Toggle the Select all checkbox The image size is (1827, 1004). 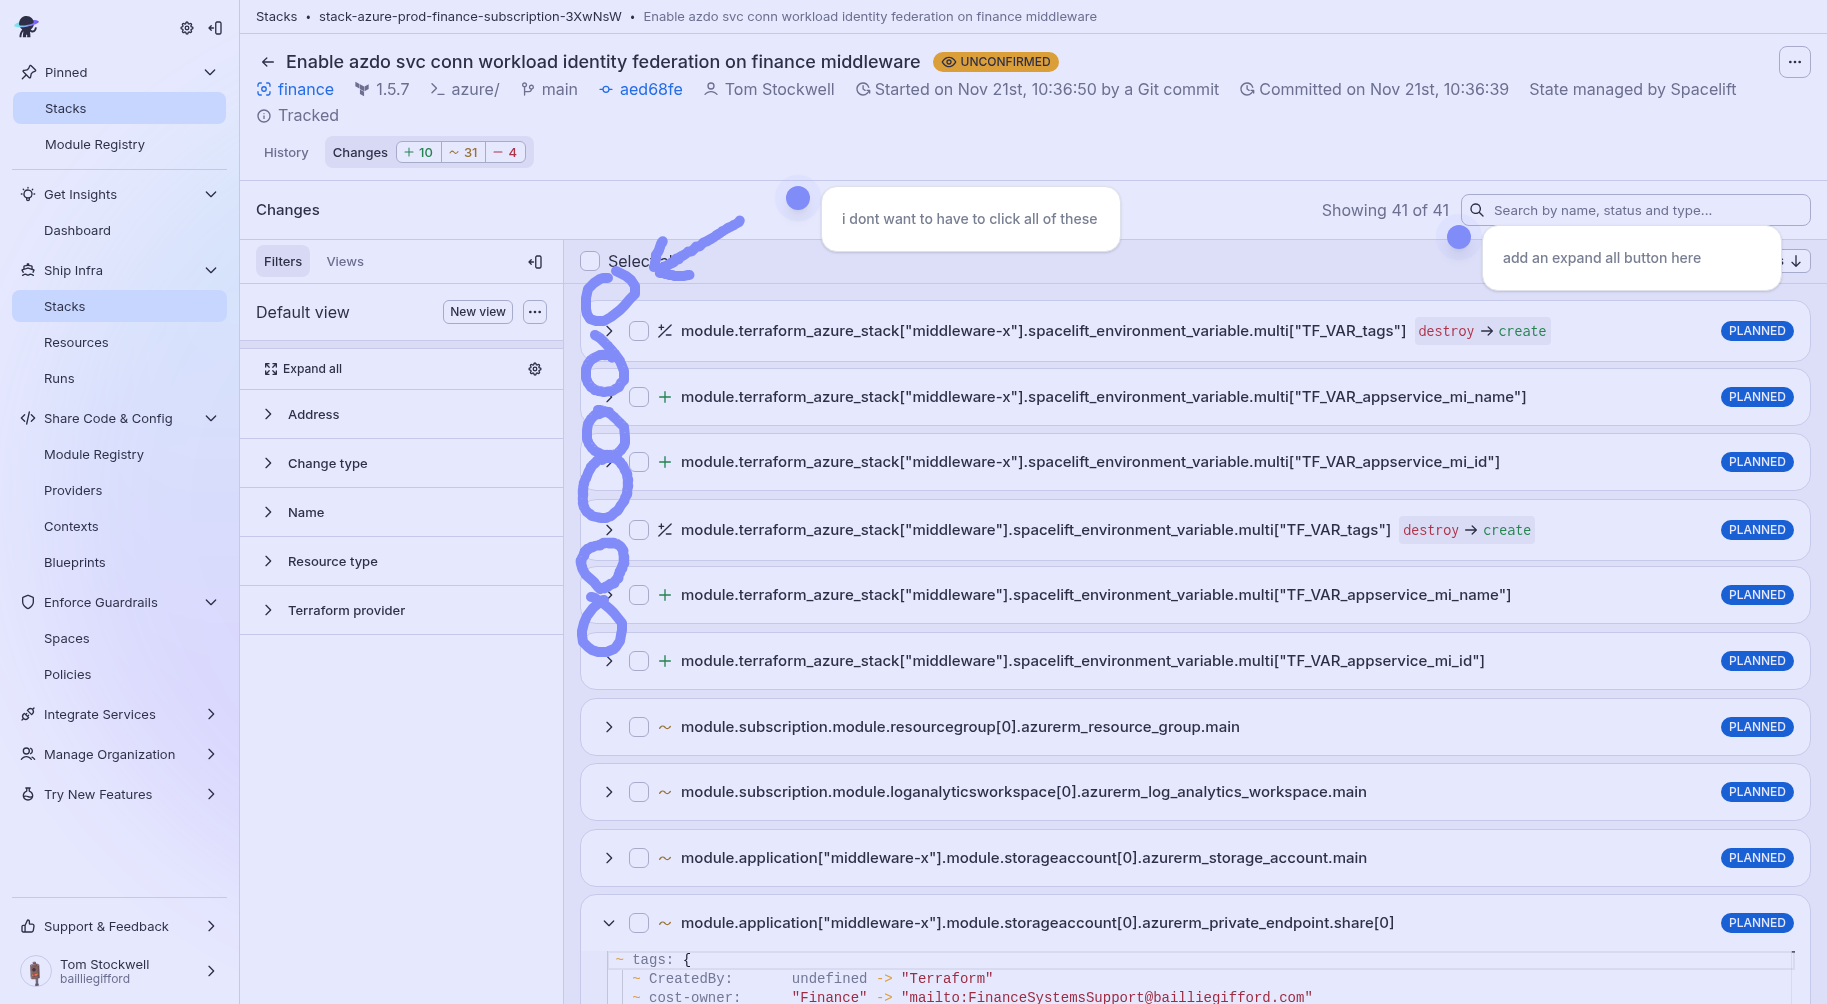pyautogui.click(x=590, y=261)
